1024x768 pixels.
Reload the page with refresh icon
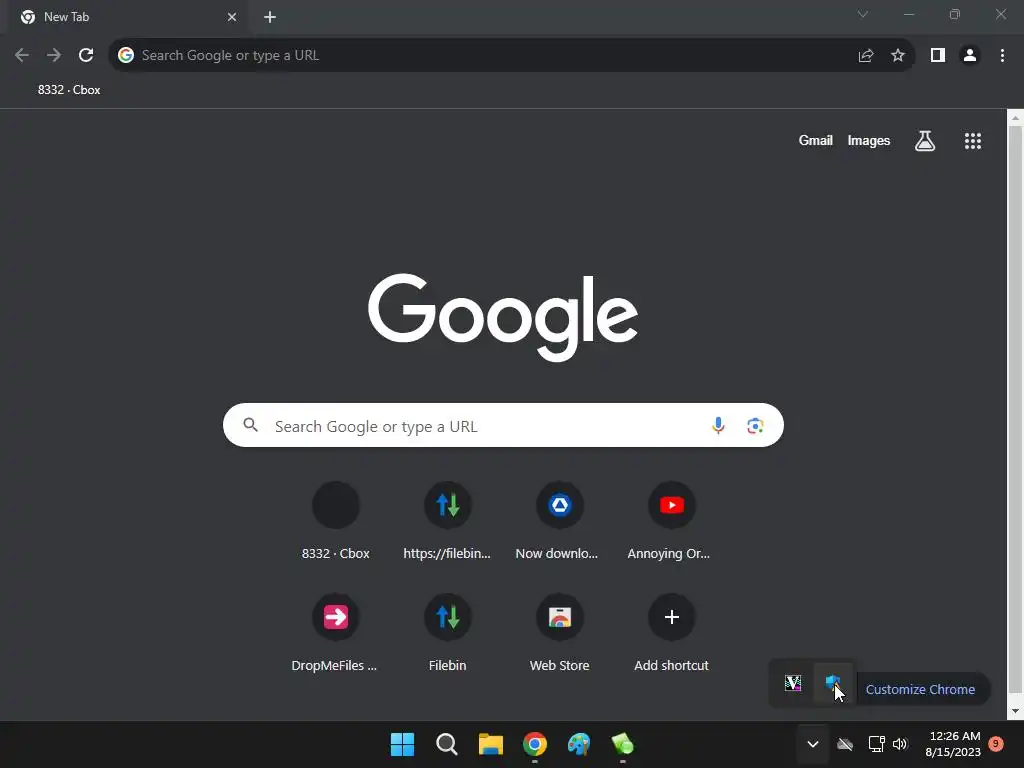(86, 56)
